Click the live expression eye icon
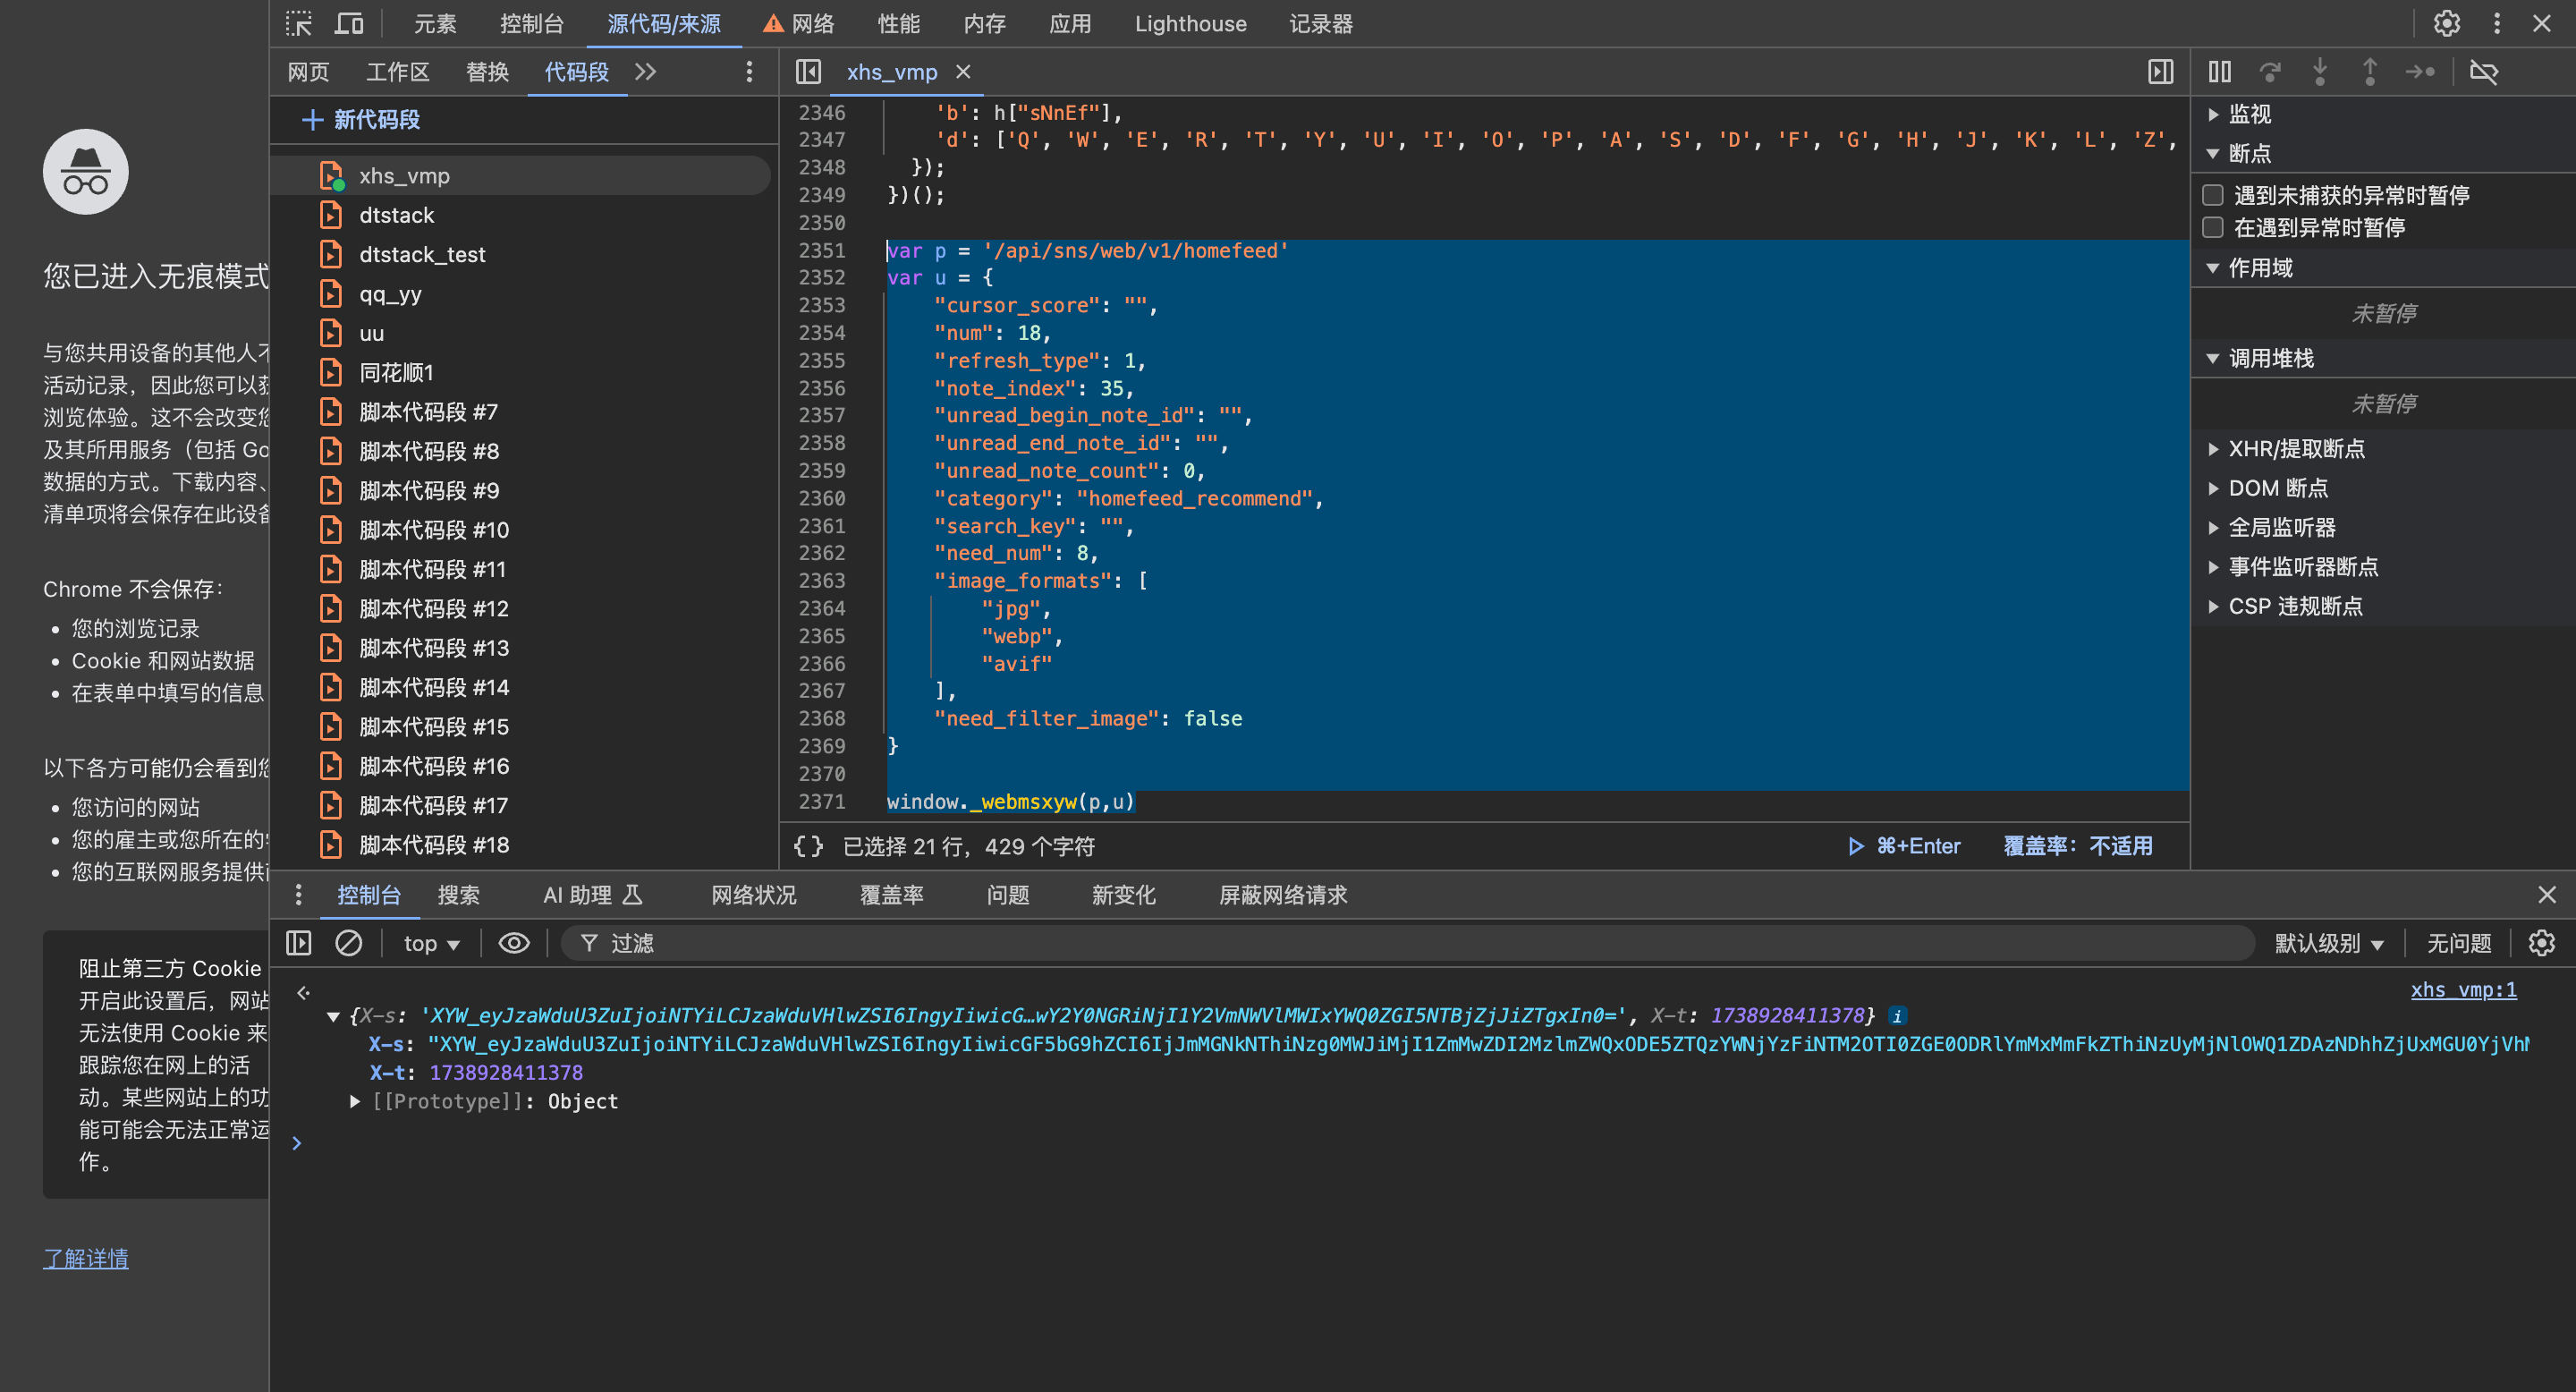The width and height of the screenshot is (2576, 1392). coord(514,943)
